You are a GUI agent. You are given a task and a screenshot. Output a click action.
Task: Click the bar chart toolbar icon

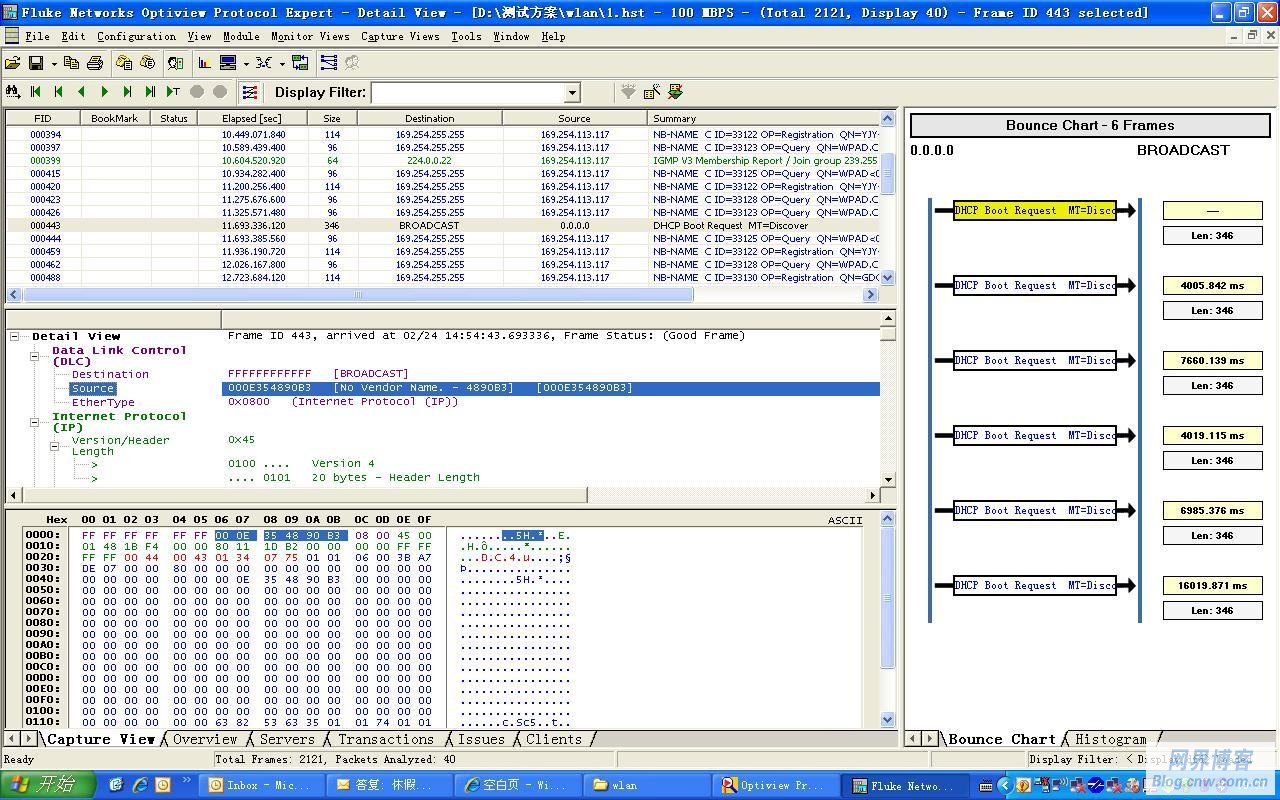pyautogui.click(x=205, y=63)
